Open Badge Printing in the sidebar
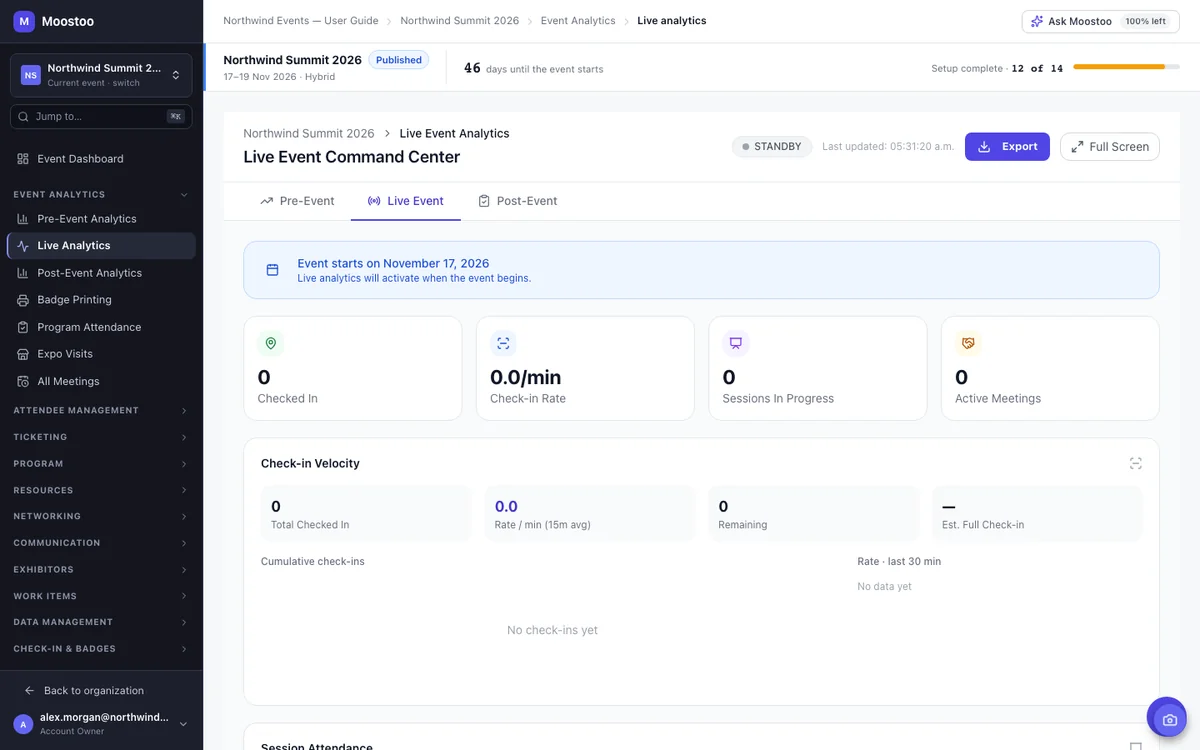This screenshot has height=750, width=1200. 101,300
